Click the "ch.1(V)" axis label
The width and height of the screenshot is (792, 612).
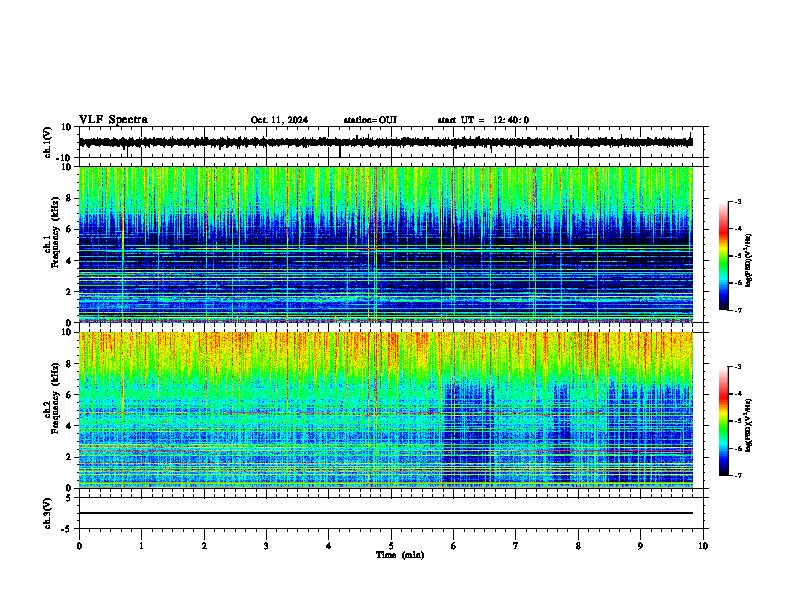coord(47,142)
